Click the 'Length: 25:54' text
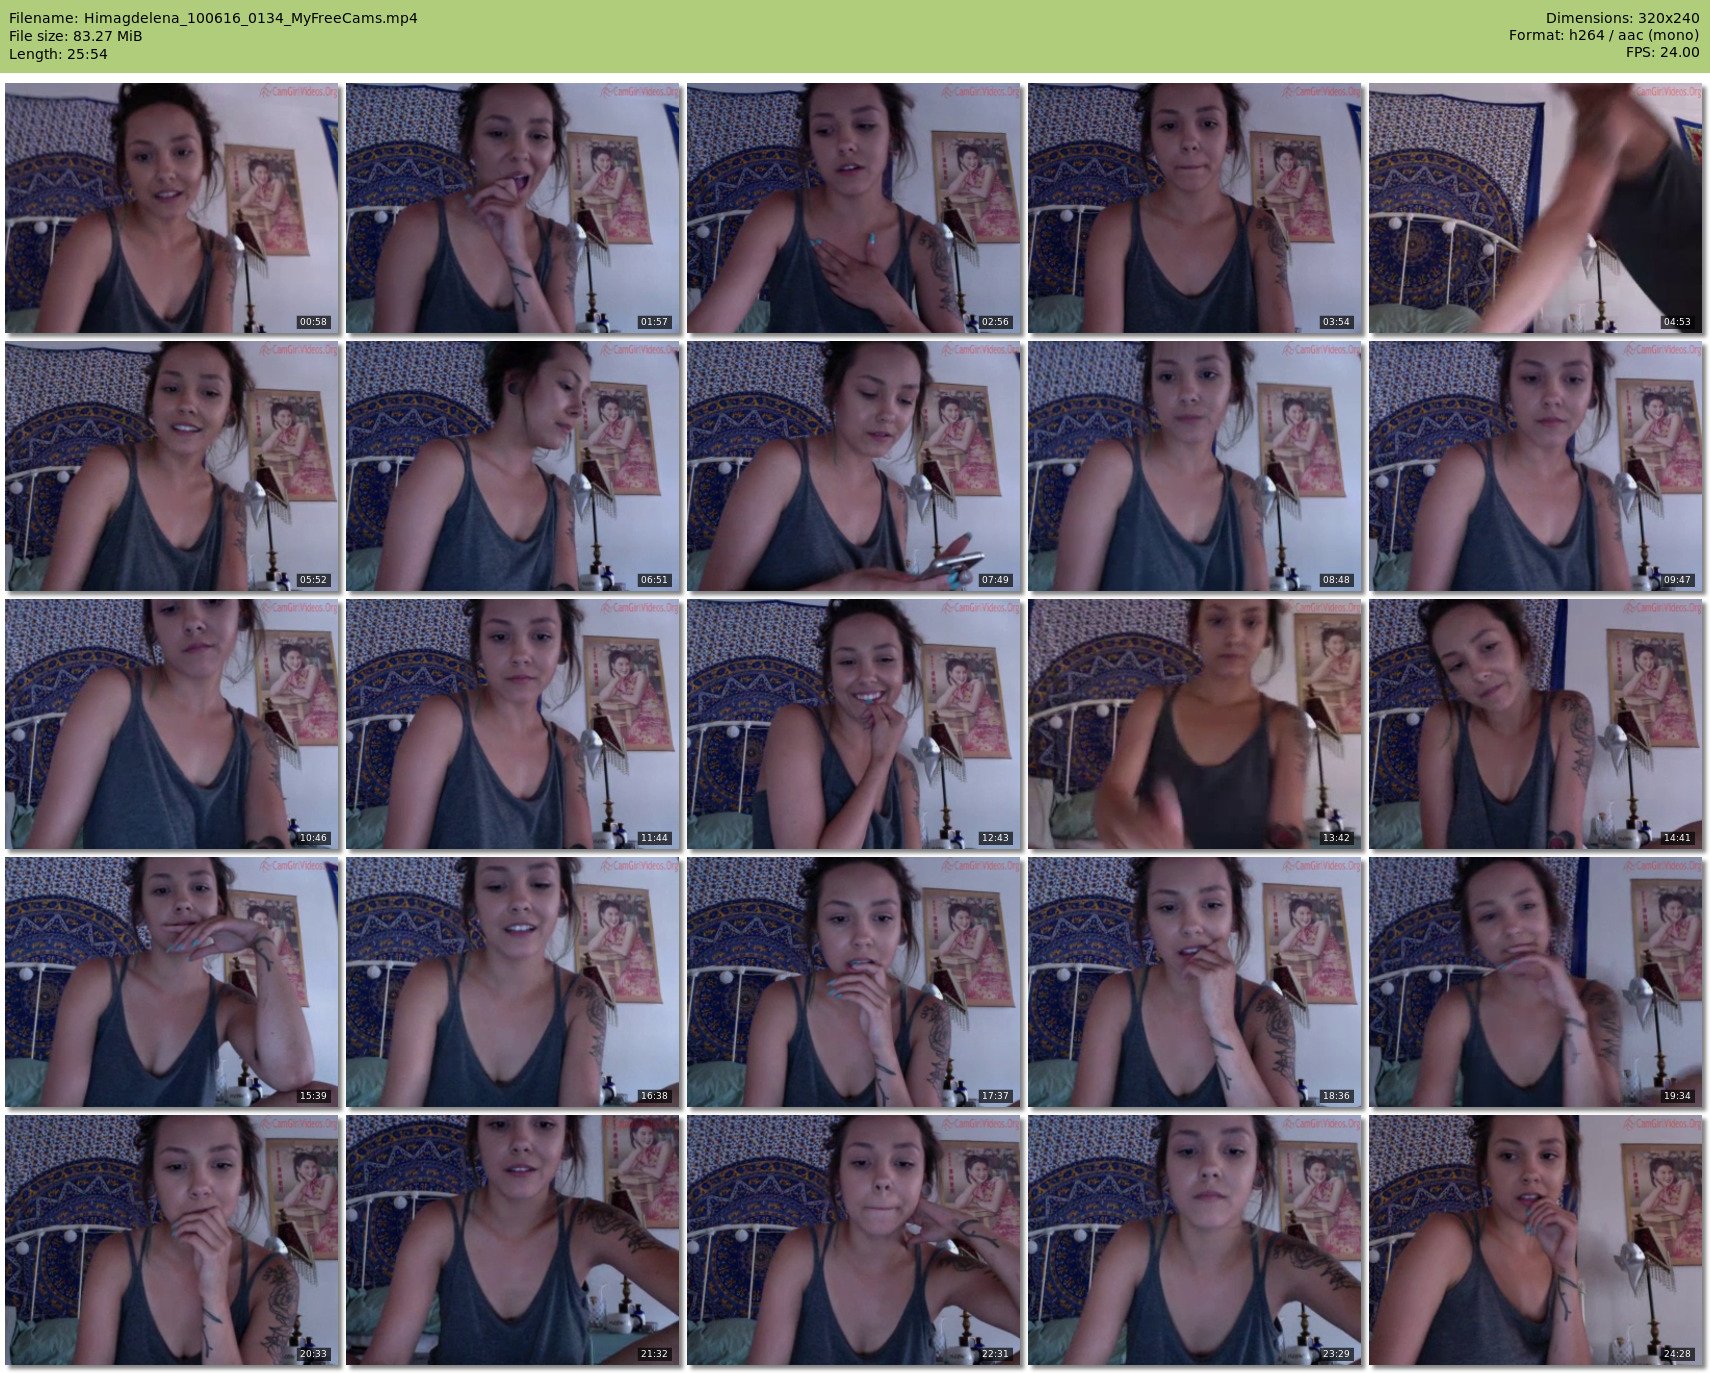The width and height of the screenshot is (1710, 1373). (x=58, y=54)
